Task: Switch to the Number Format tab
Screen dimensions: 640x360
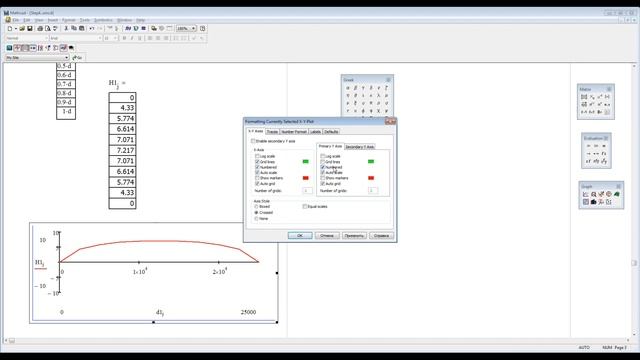Action: pos(294,132)
